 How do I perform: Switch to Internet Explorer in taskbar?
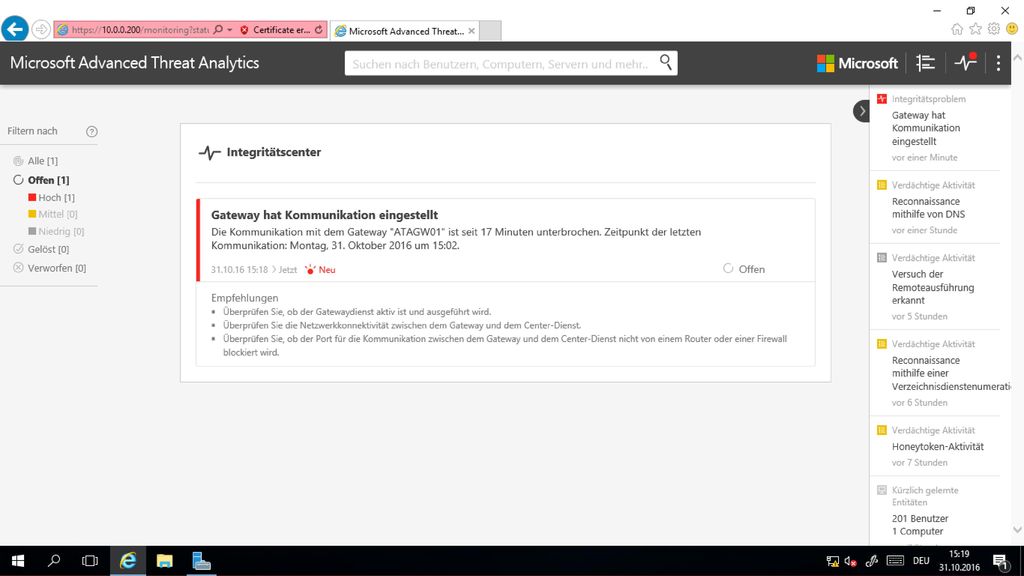[128, 561]
